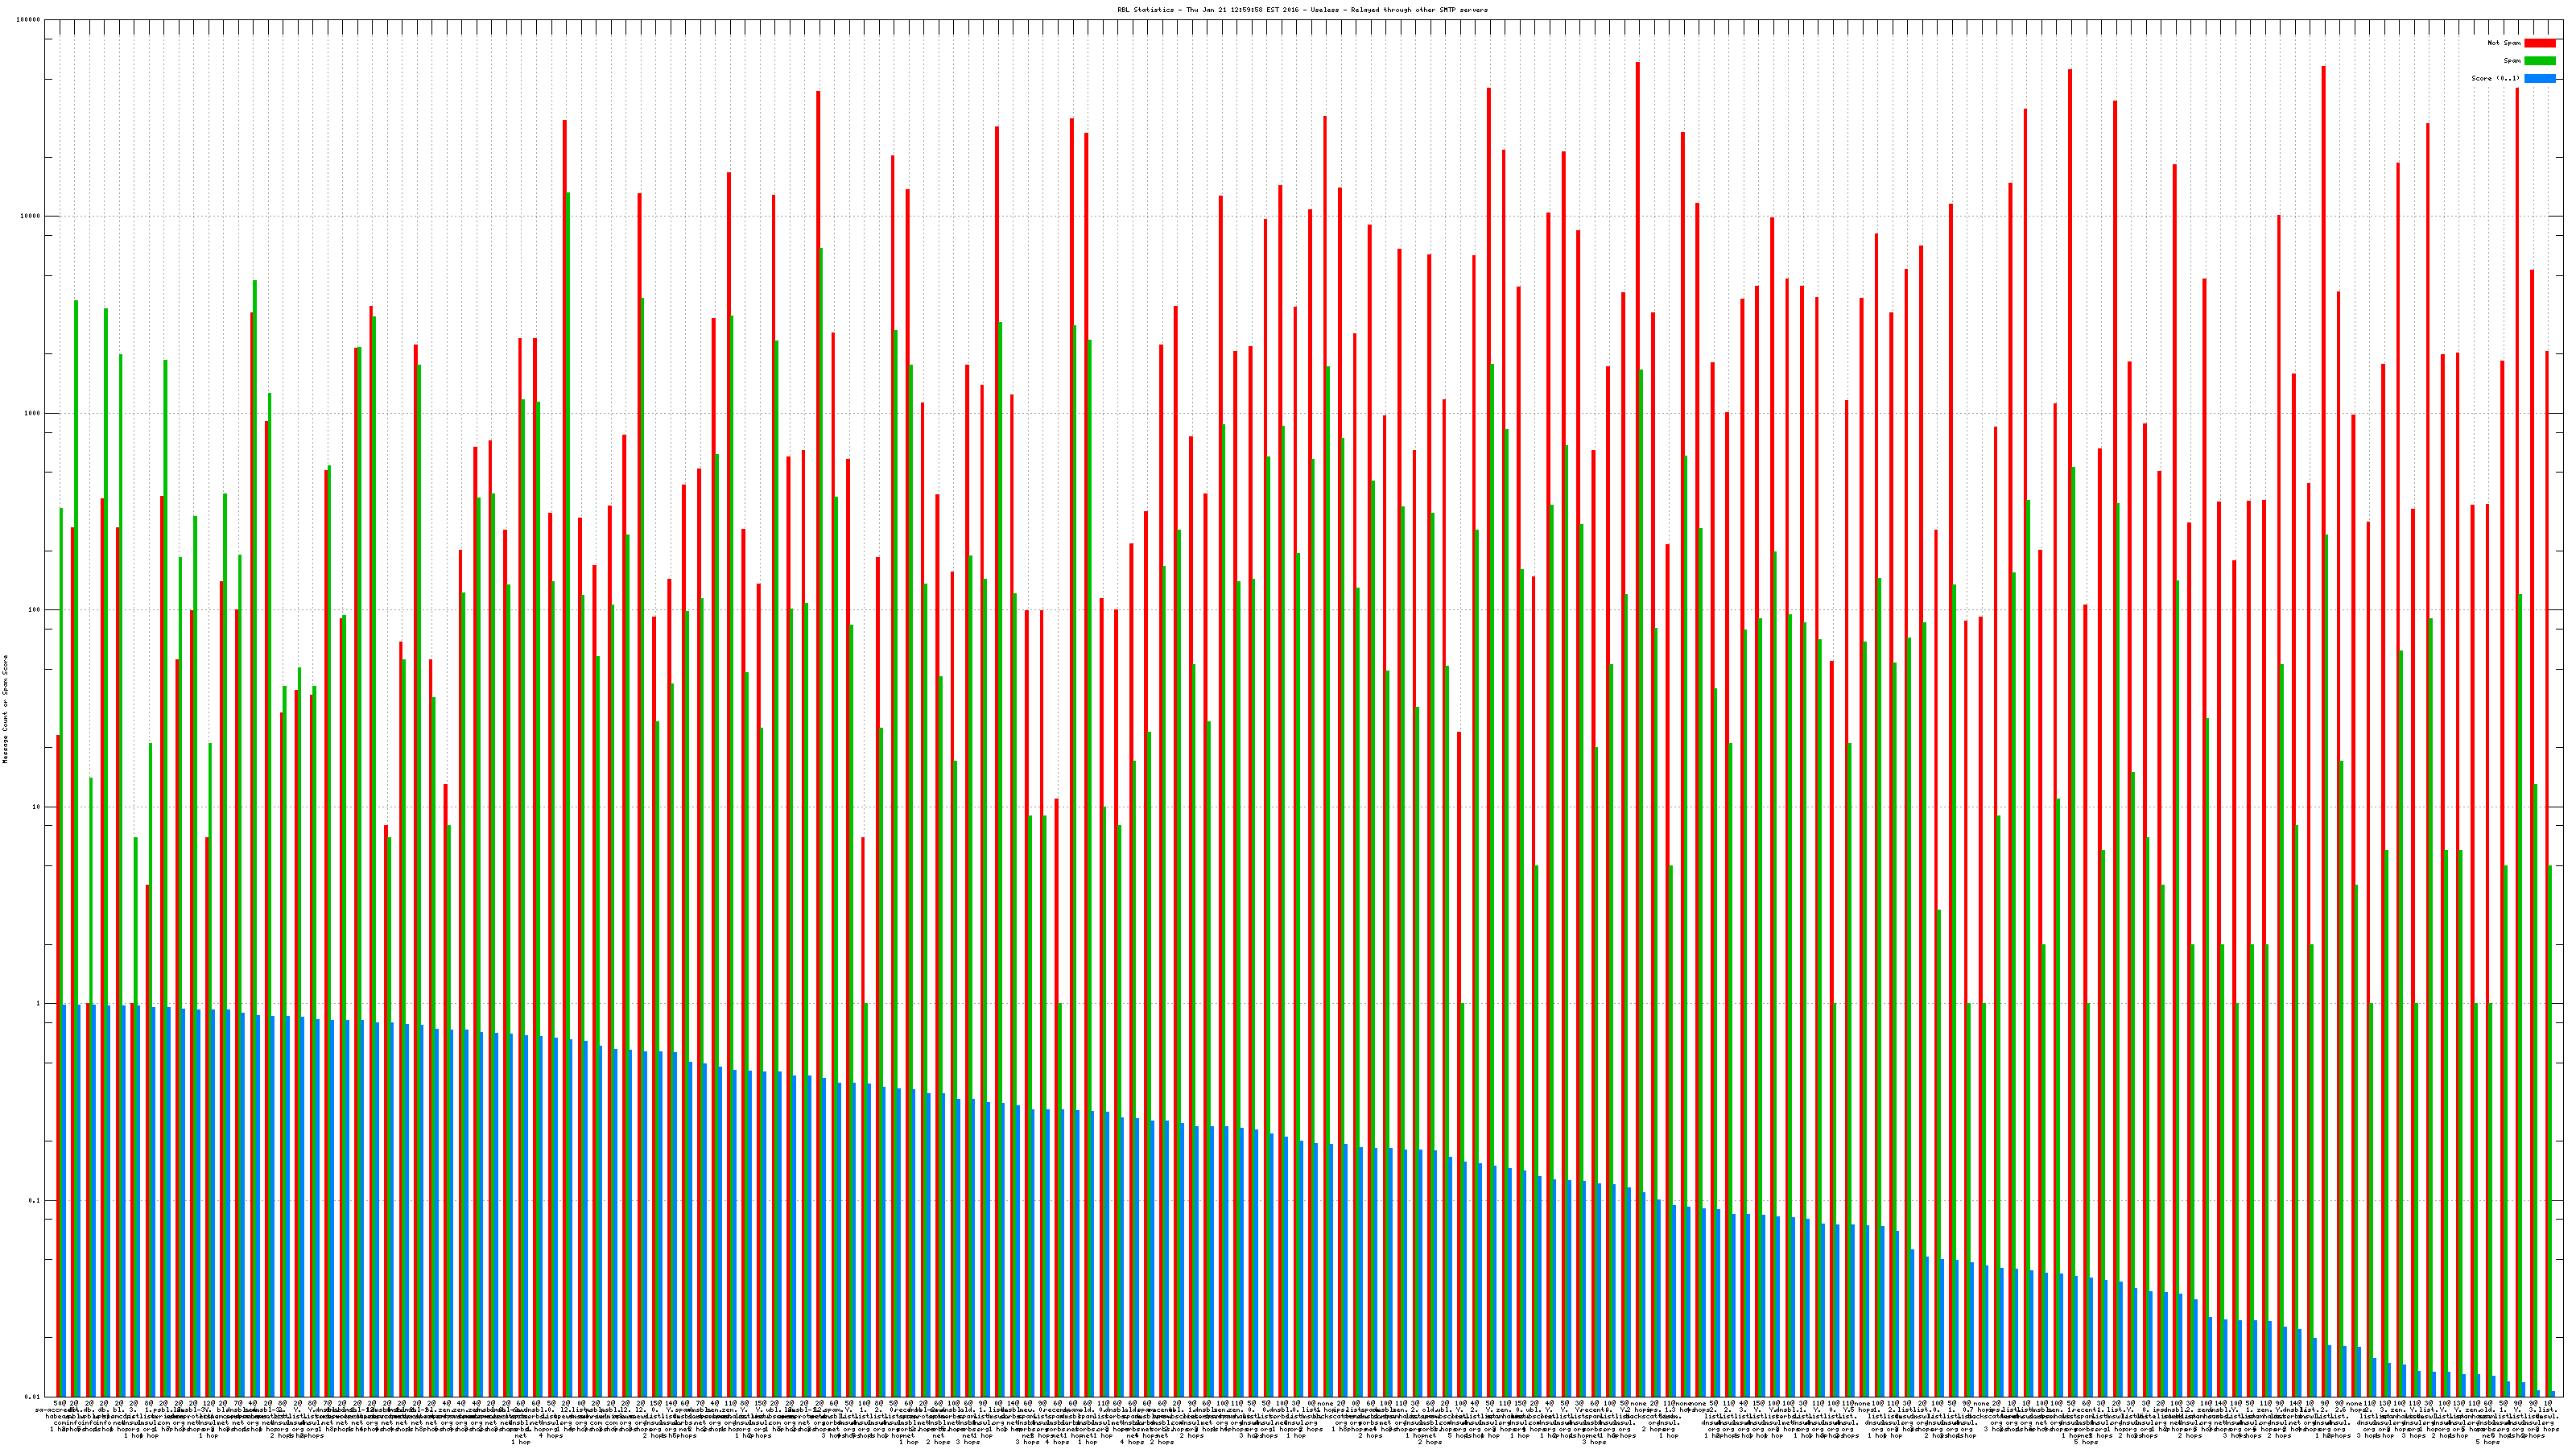Click the 1000 y-axis tick label
2576x1449 pixels.
32,414
